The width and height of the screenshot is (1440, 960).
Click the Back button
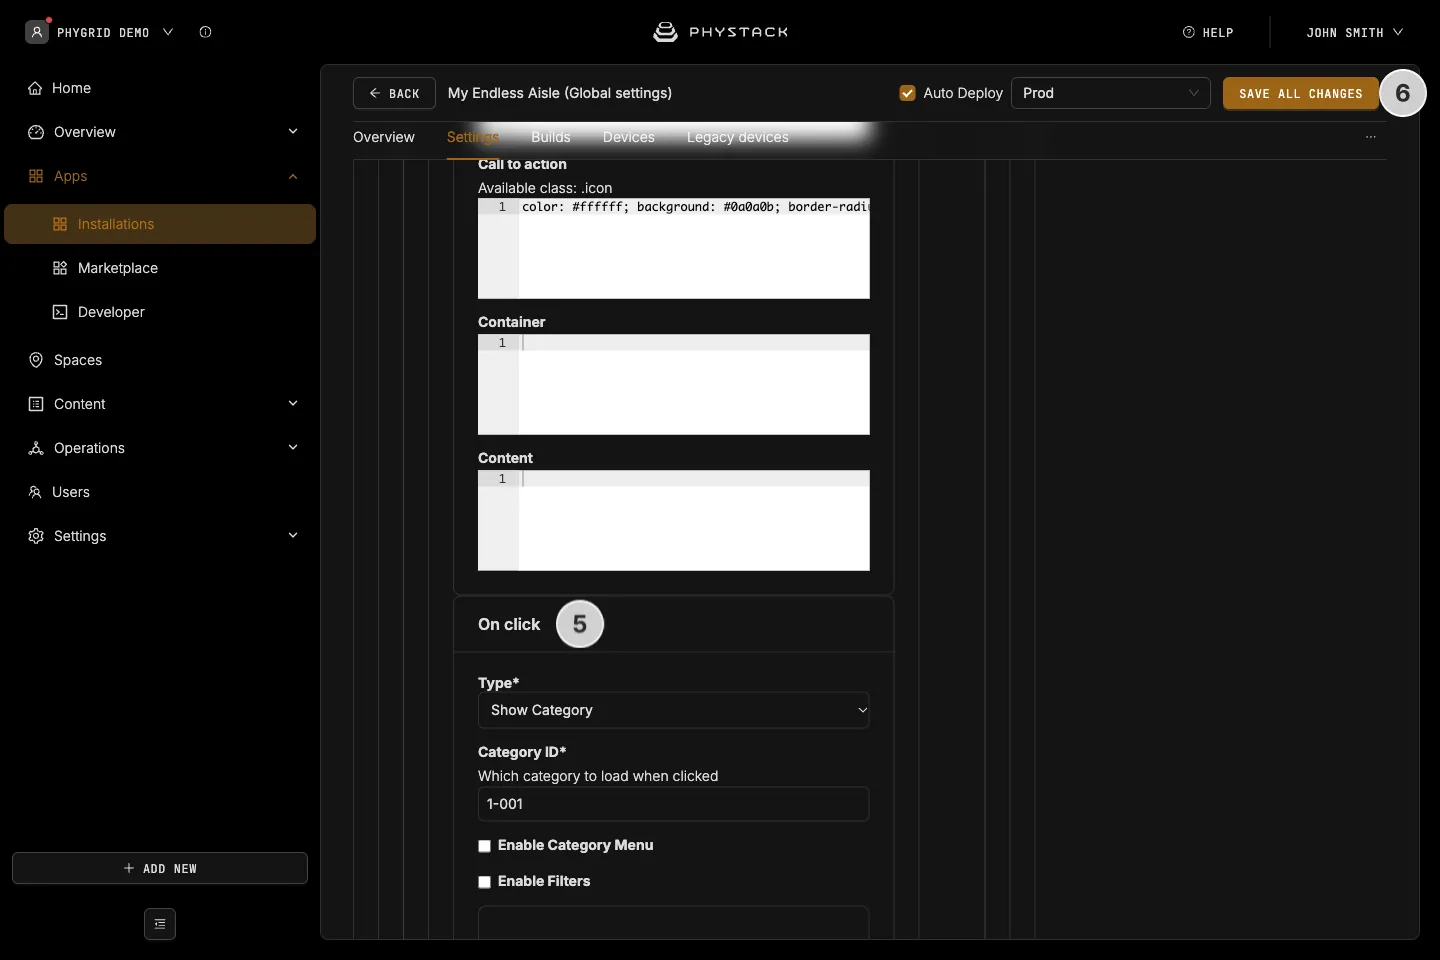[x=394, y=93]
